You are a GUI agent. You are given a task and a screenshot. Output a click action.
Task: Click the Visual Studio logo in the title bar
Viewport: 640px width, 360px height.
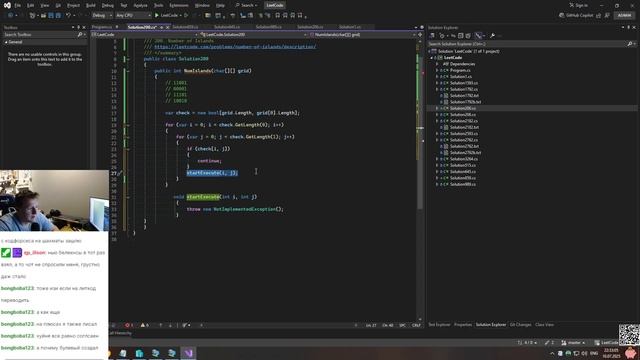point(7,5)
